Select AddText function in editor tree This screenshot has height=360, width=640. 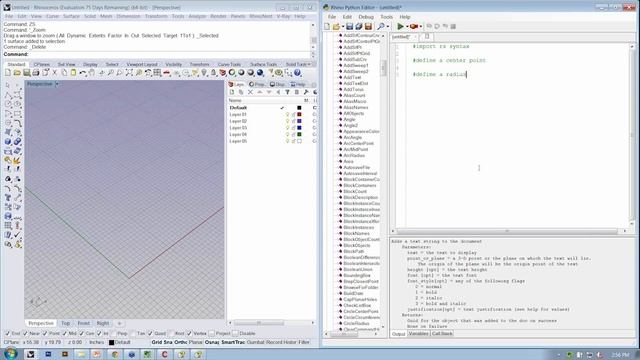point(352,77)
